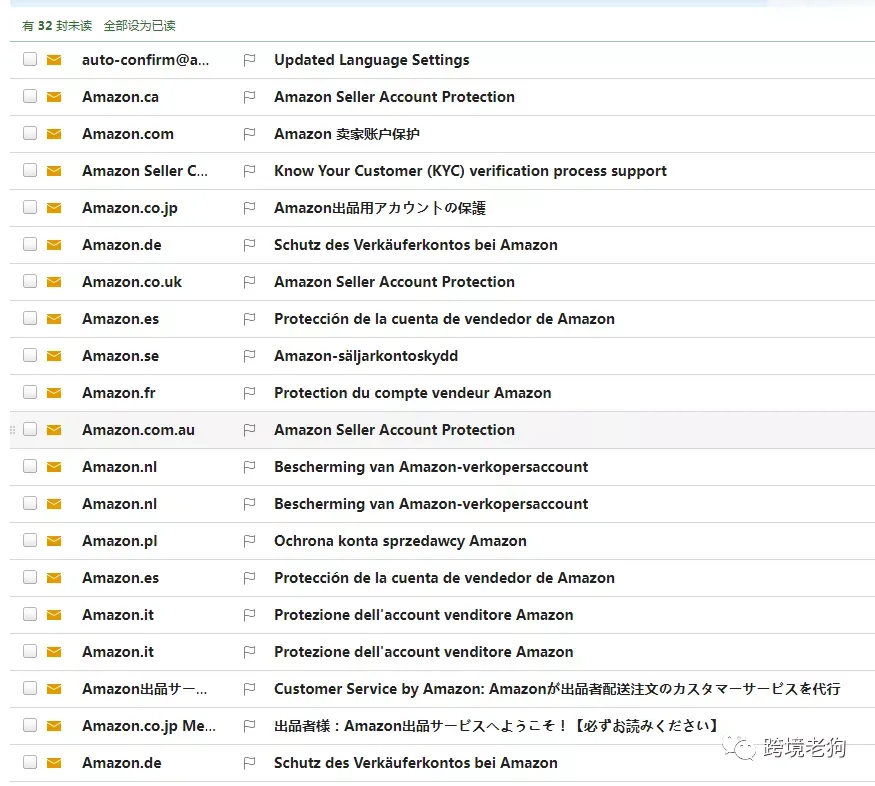Click envelope icon of Amazon Seller C... email
Screen dimensions: 875x786
[54, 171]
